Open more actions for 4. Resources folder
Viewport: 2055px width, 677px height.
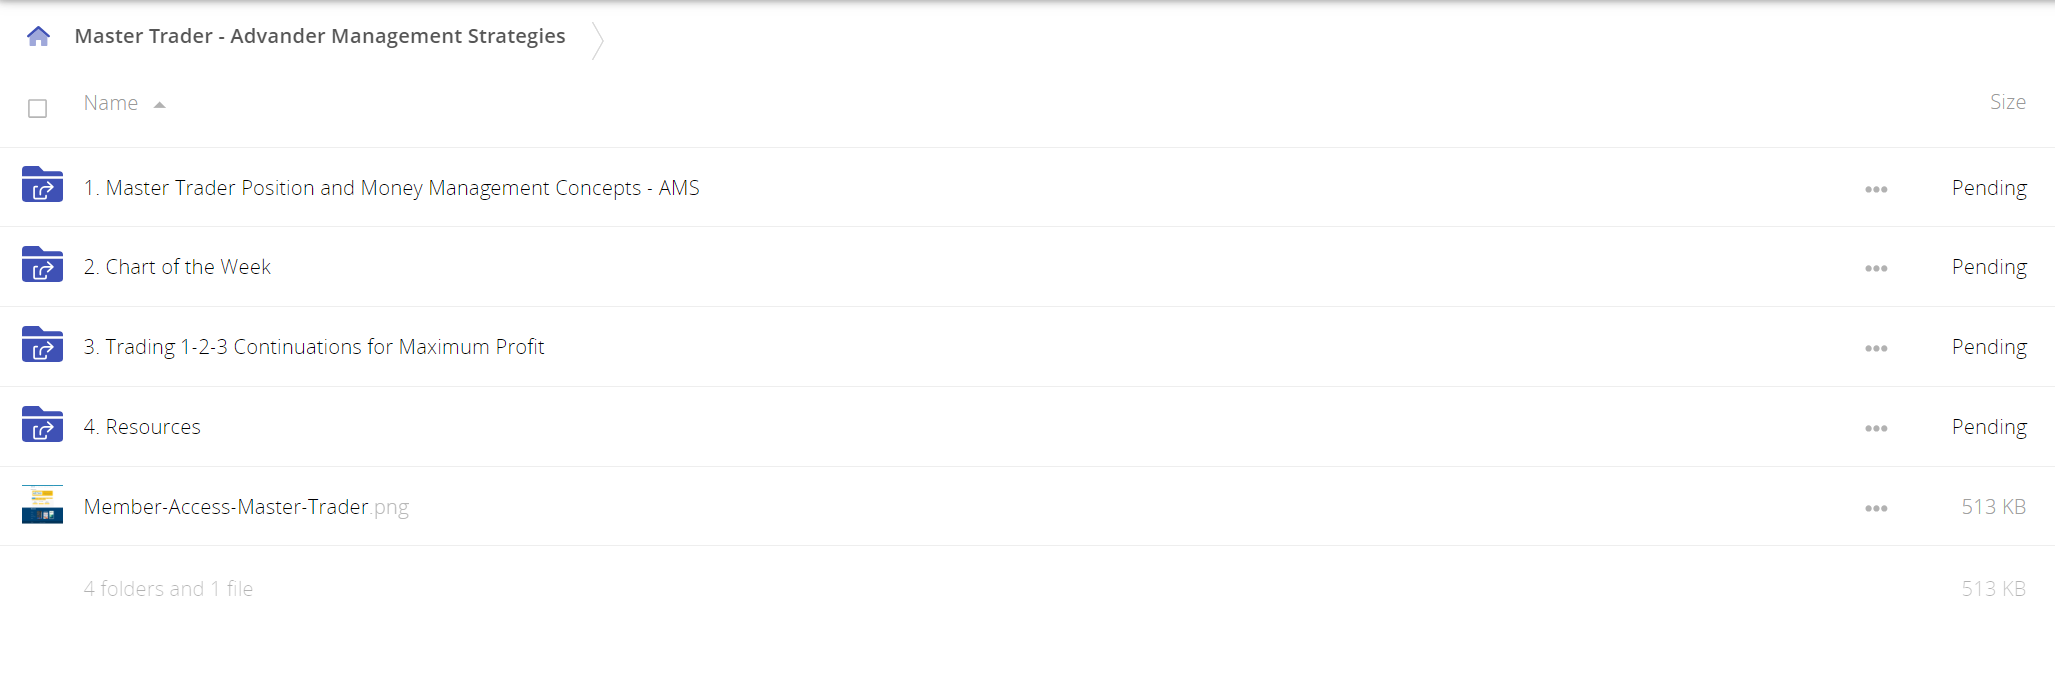coord(1876,428)
